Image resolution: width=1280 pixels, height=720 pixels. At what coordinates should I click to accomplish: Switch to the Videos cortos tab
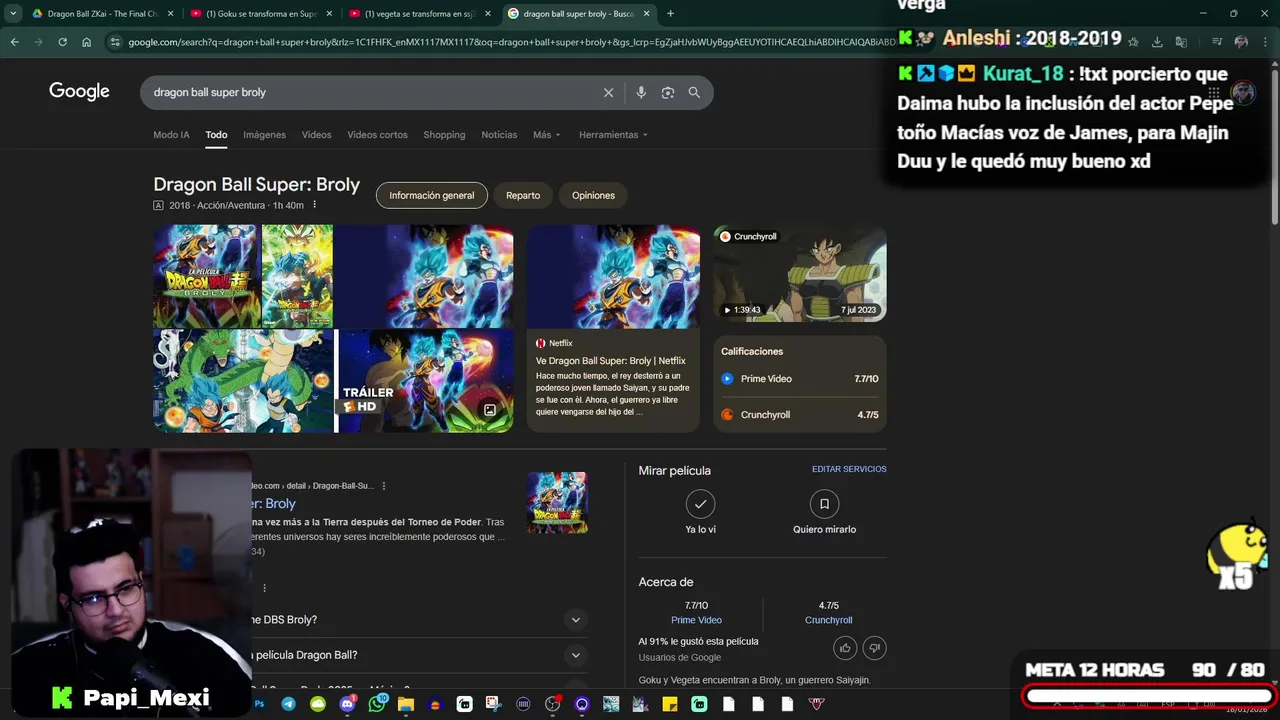377,135
